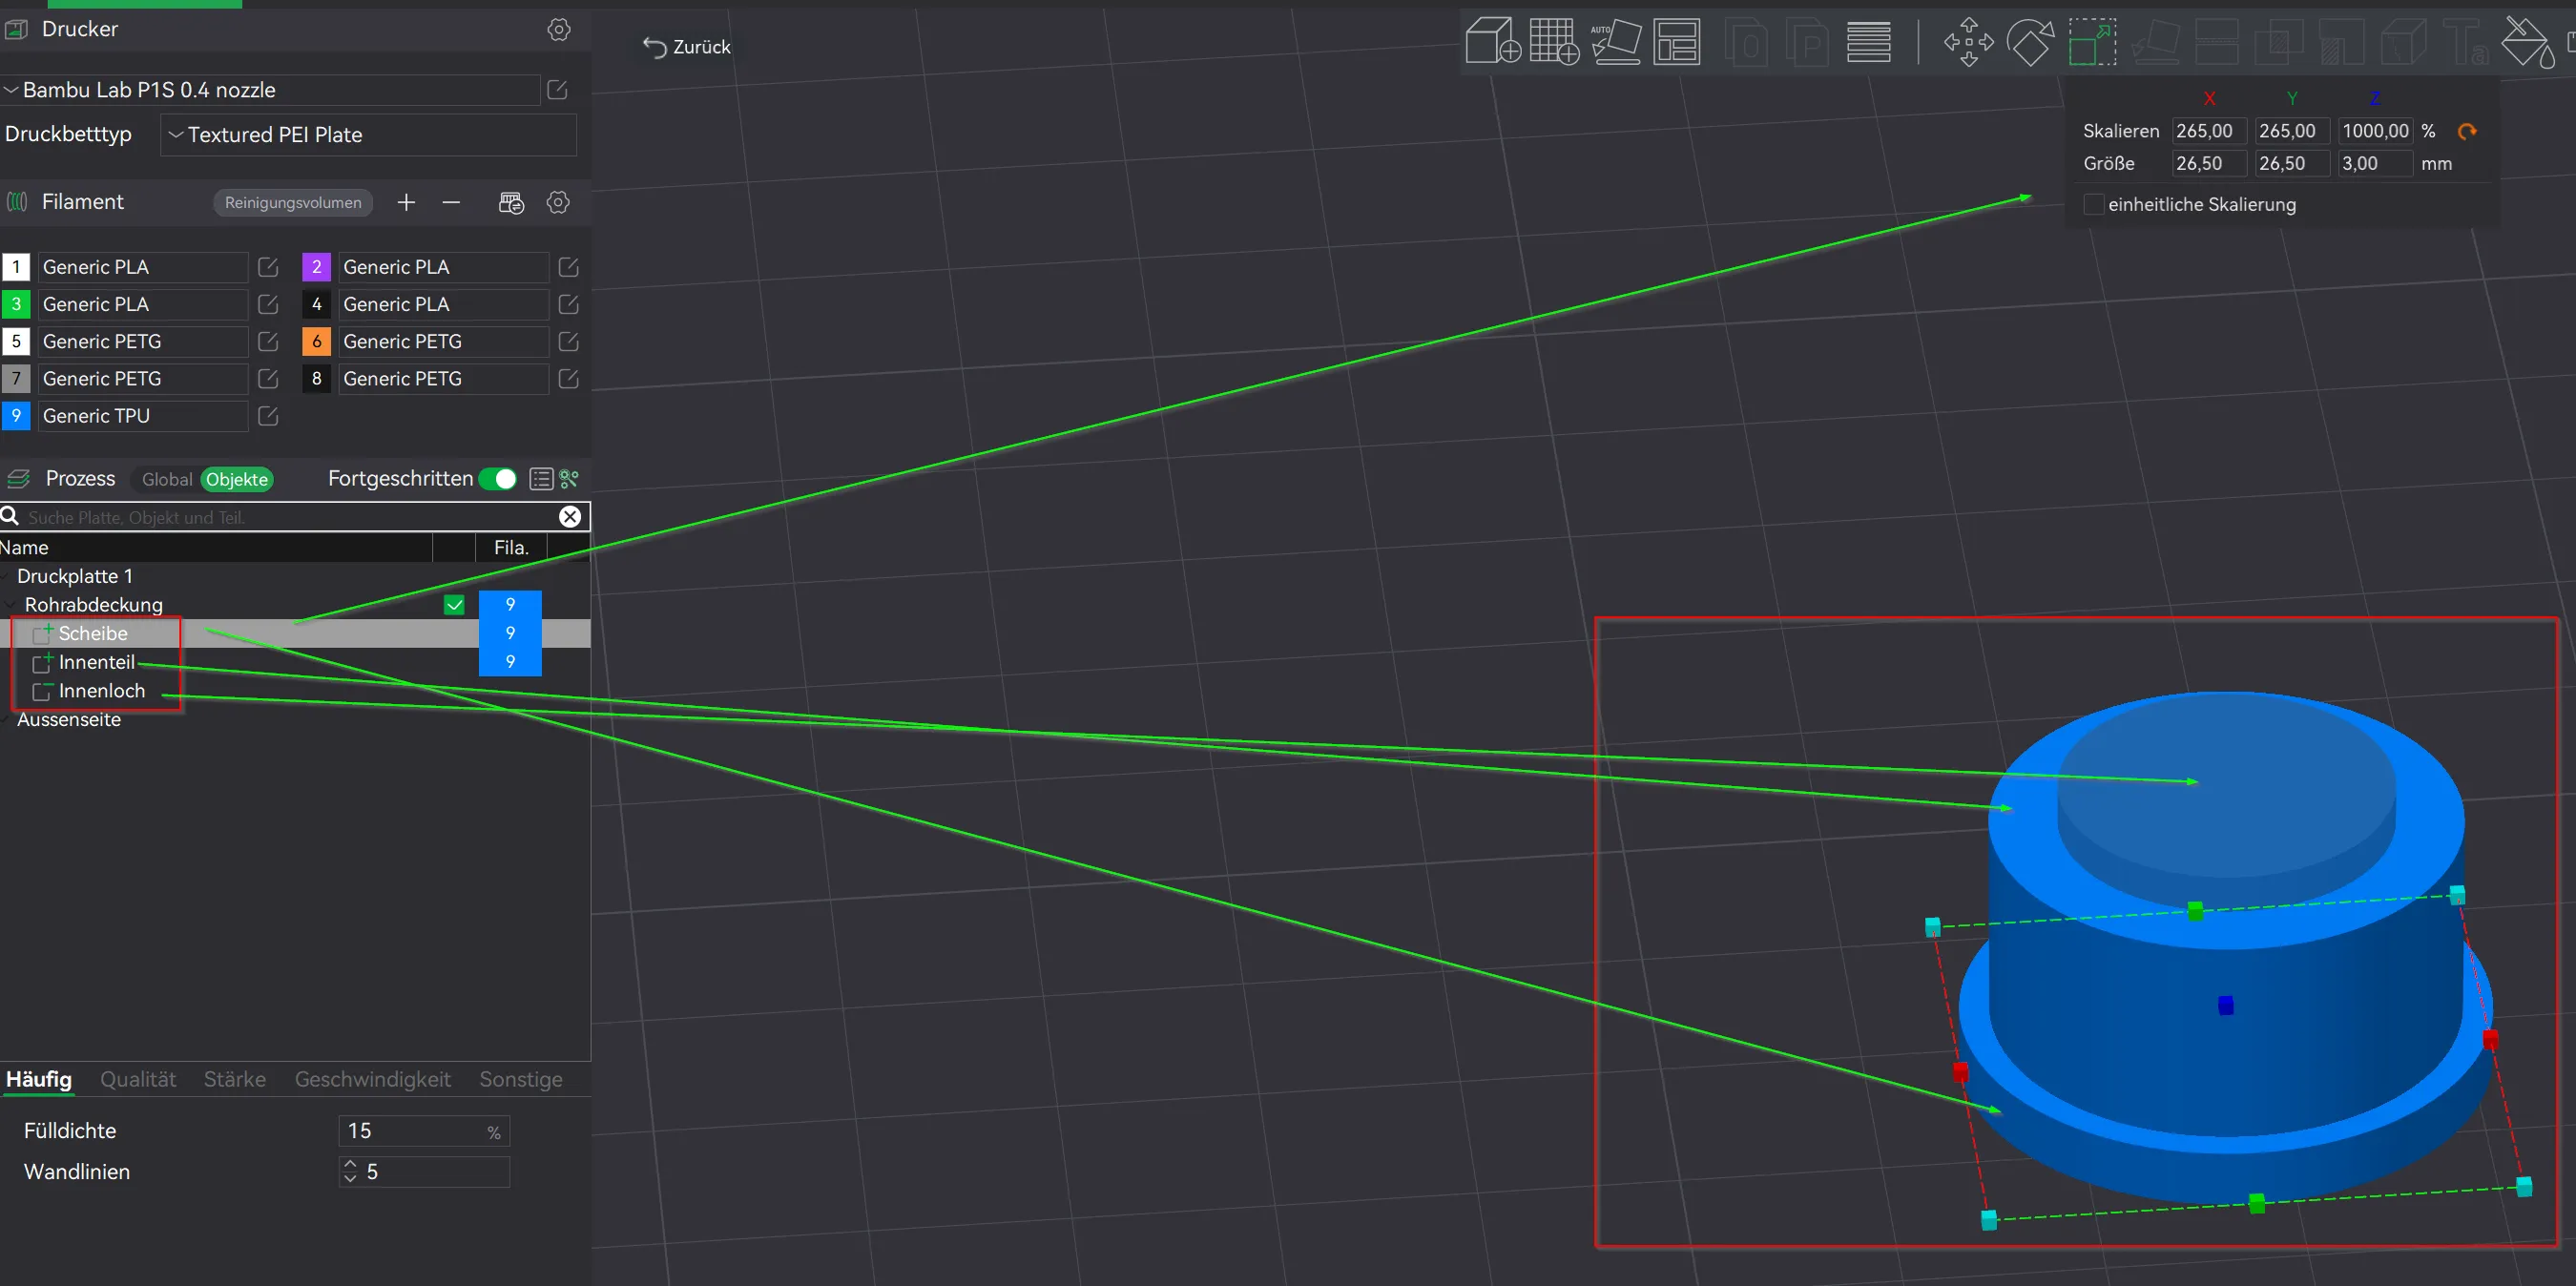Edit the Bambu Lab P1S printer preset
2576x1286 pixels.
pos(558,90)
